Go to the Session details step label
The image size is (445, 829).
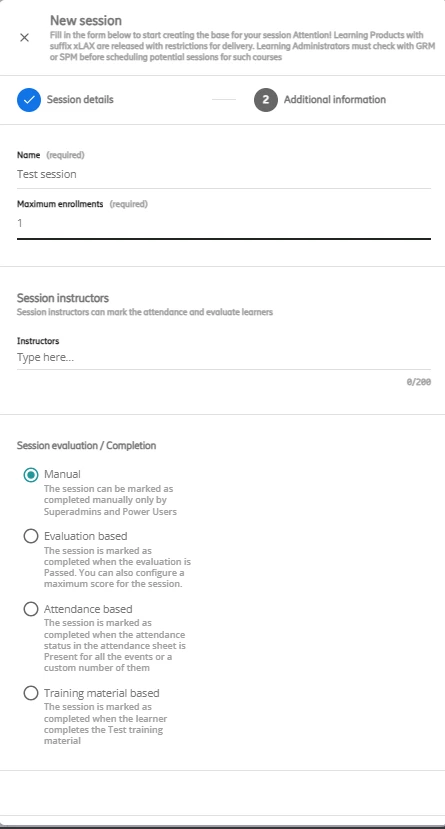(80, 99)
